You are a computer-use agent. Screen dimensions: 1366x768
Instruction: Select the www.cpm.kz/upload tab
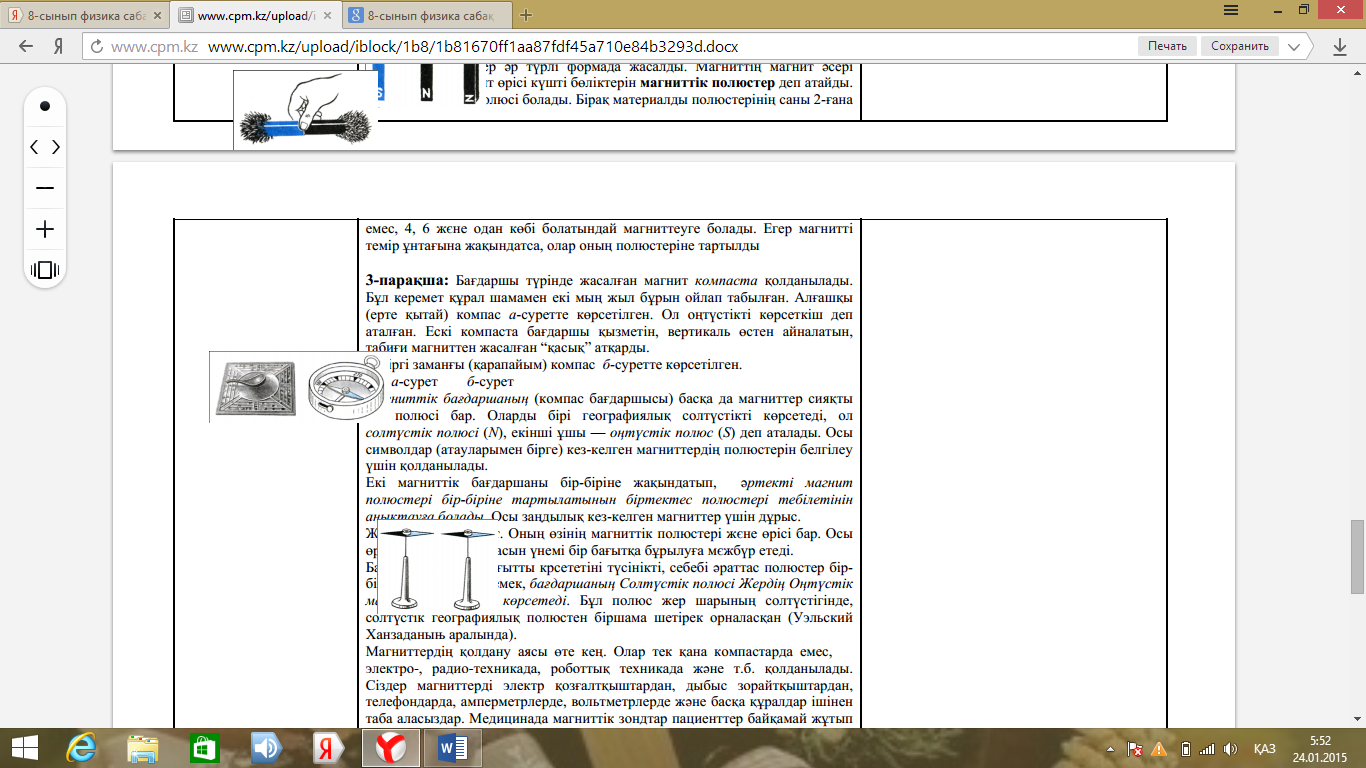[x=256, y=15]
